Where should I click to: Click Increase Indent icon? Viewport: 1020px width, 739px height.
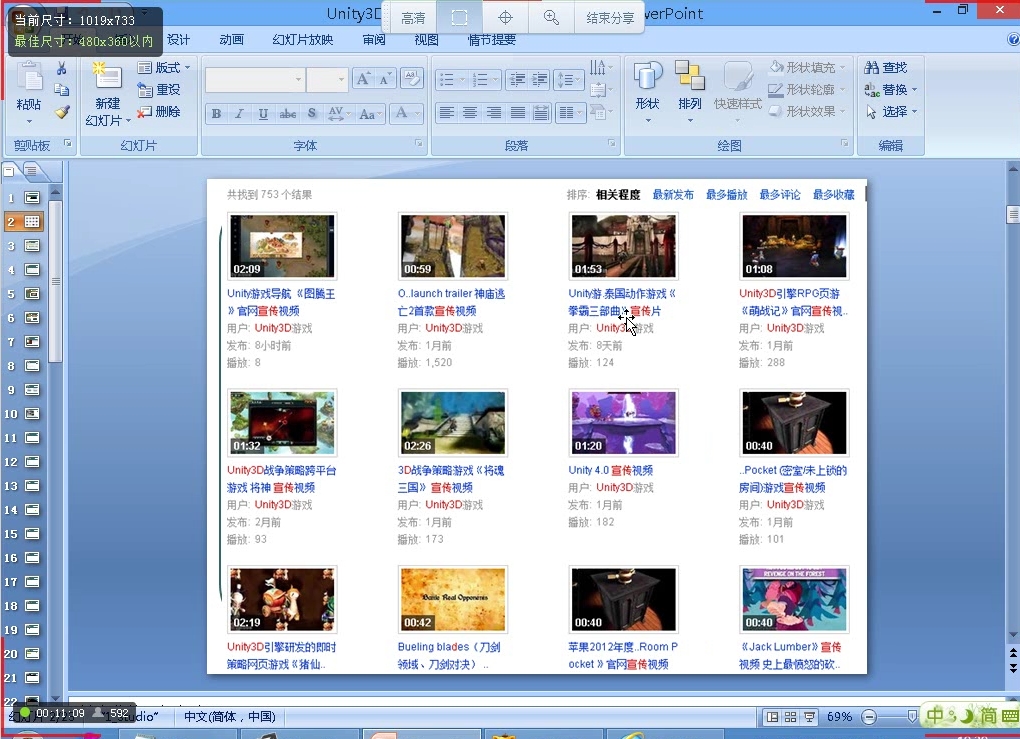[540, 80]
